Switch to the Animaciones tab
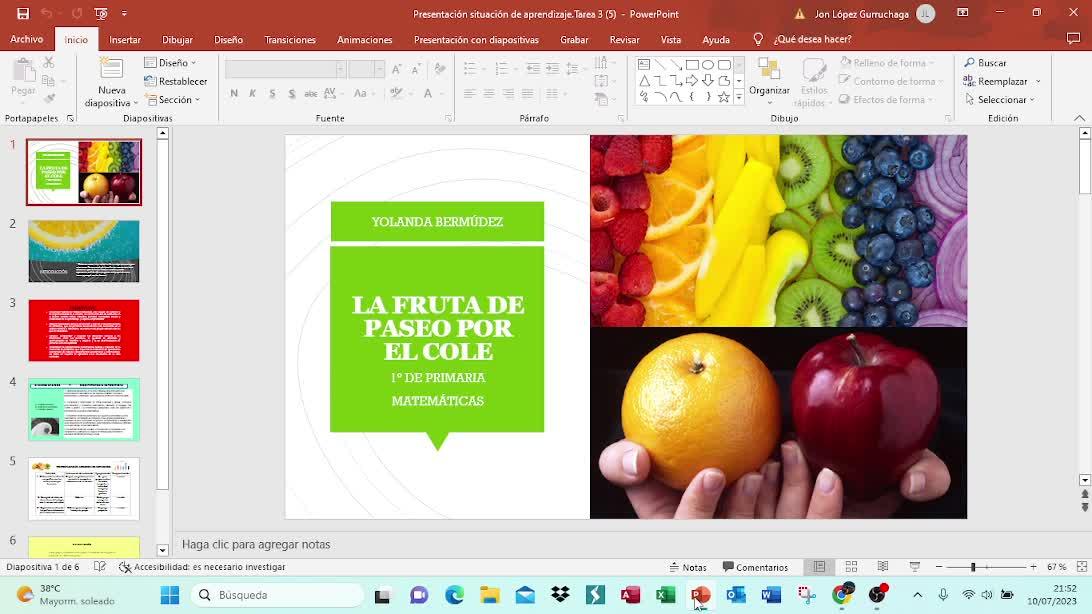The image size is (1092, 614). click(364, 40)
